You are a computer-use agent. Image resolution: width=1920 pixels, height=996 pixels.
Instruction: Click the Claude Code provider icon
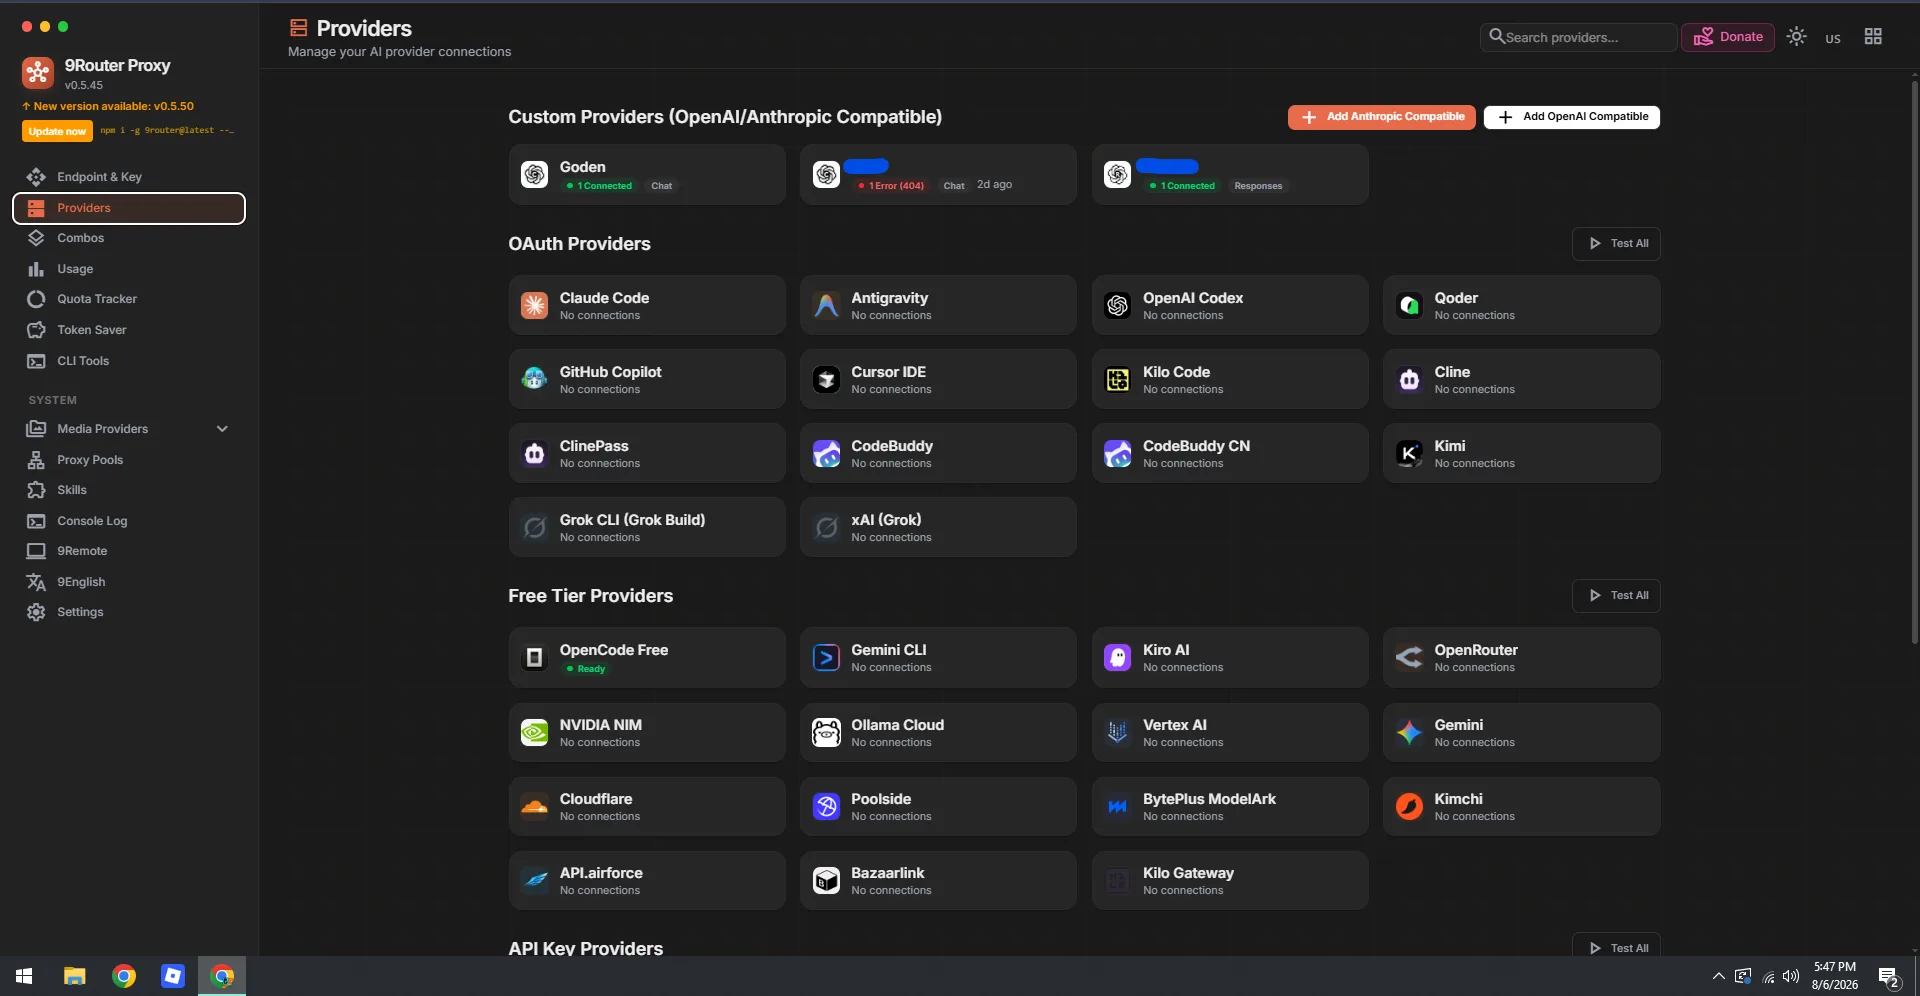click(534, 305)
